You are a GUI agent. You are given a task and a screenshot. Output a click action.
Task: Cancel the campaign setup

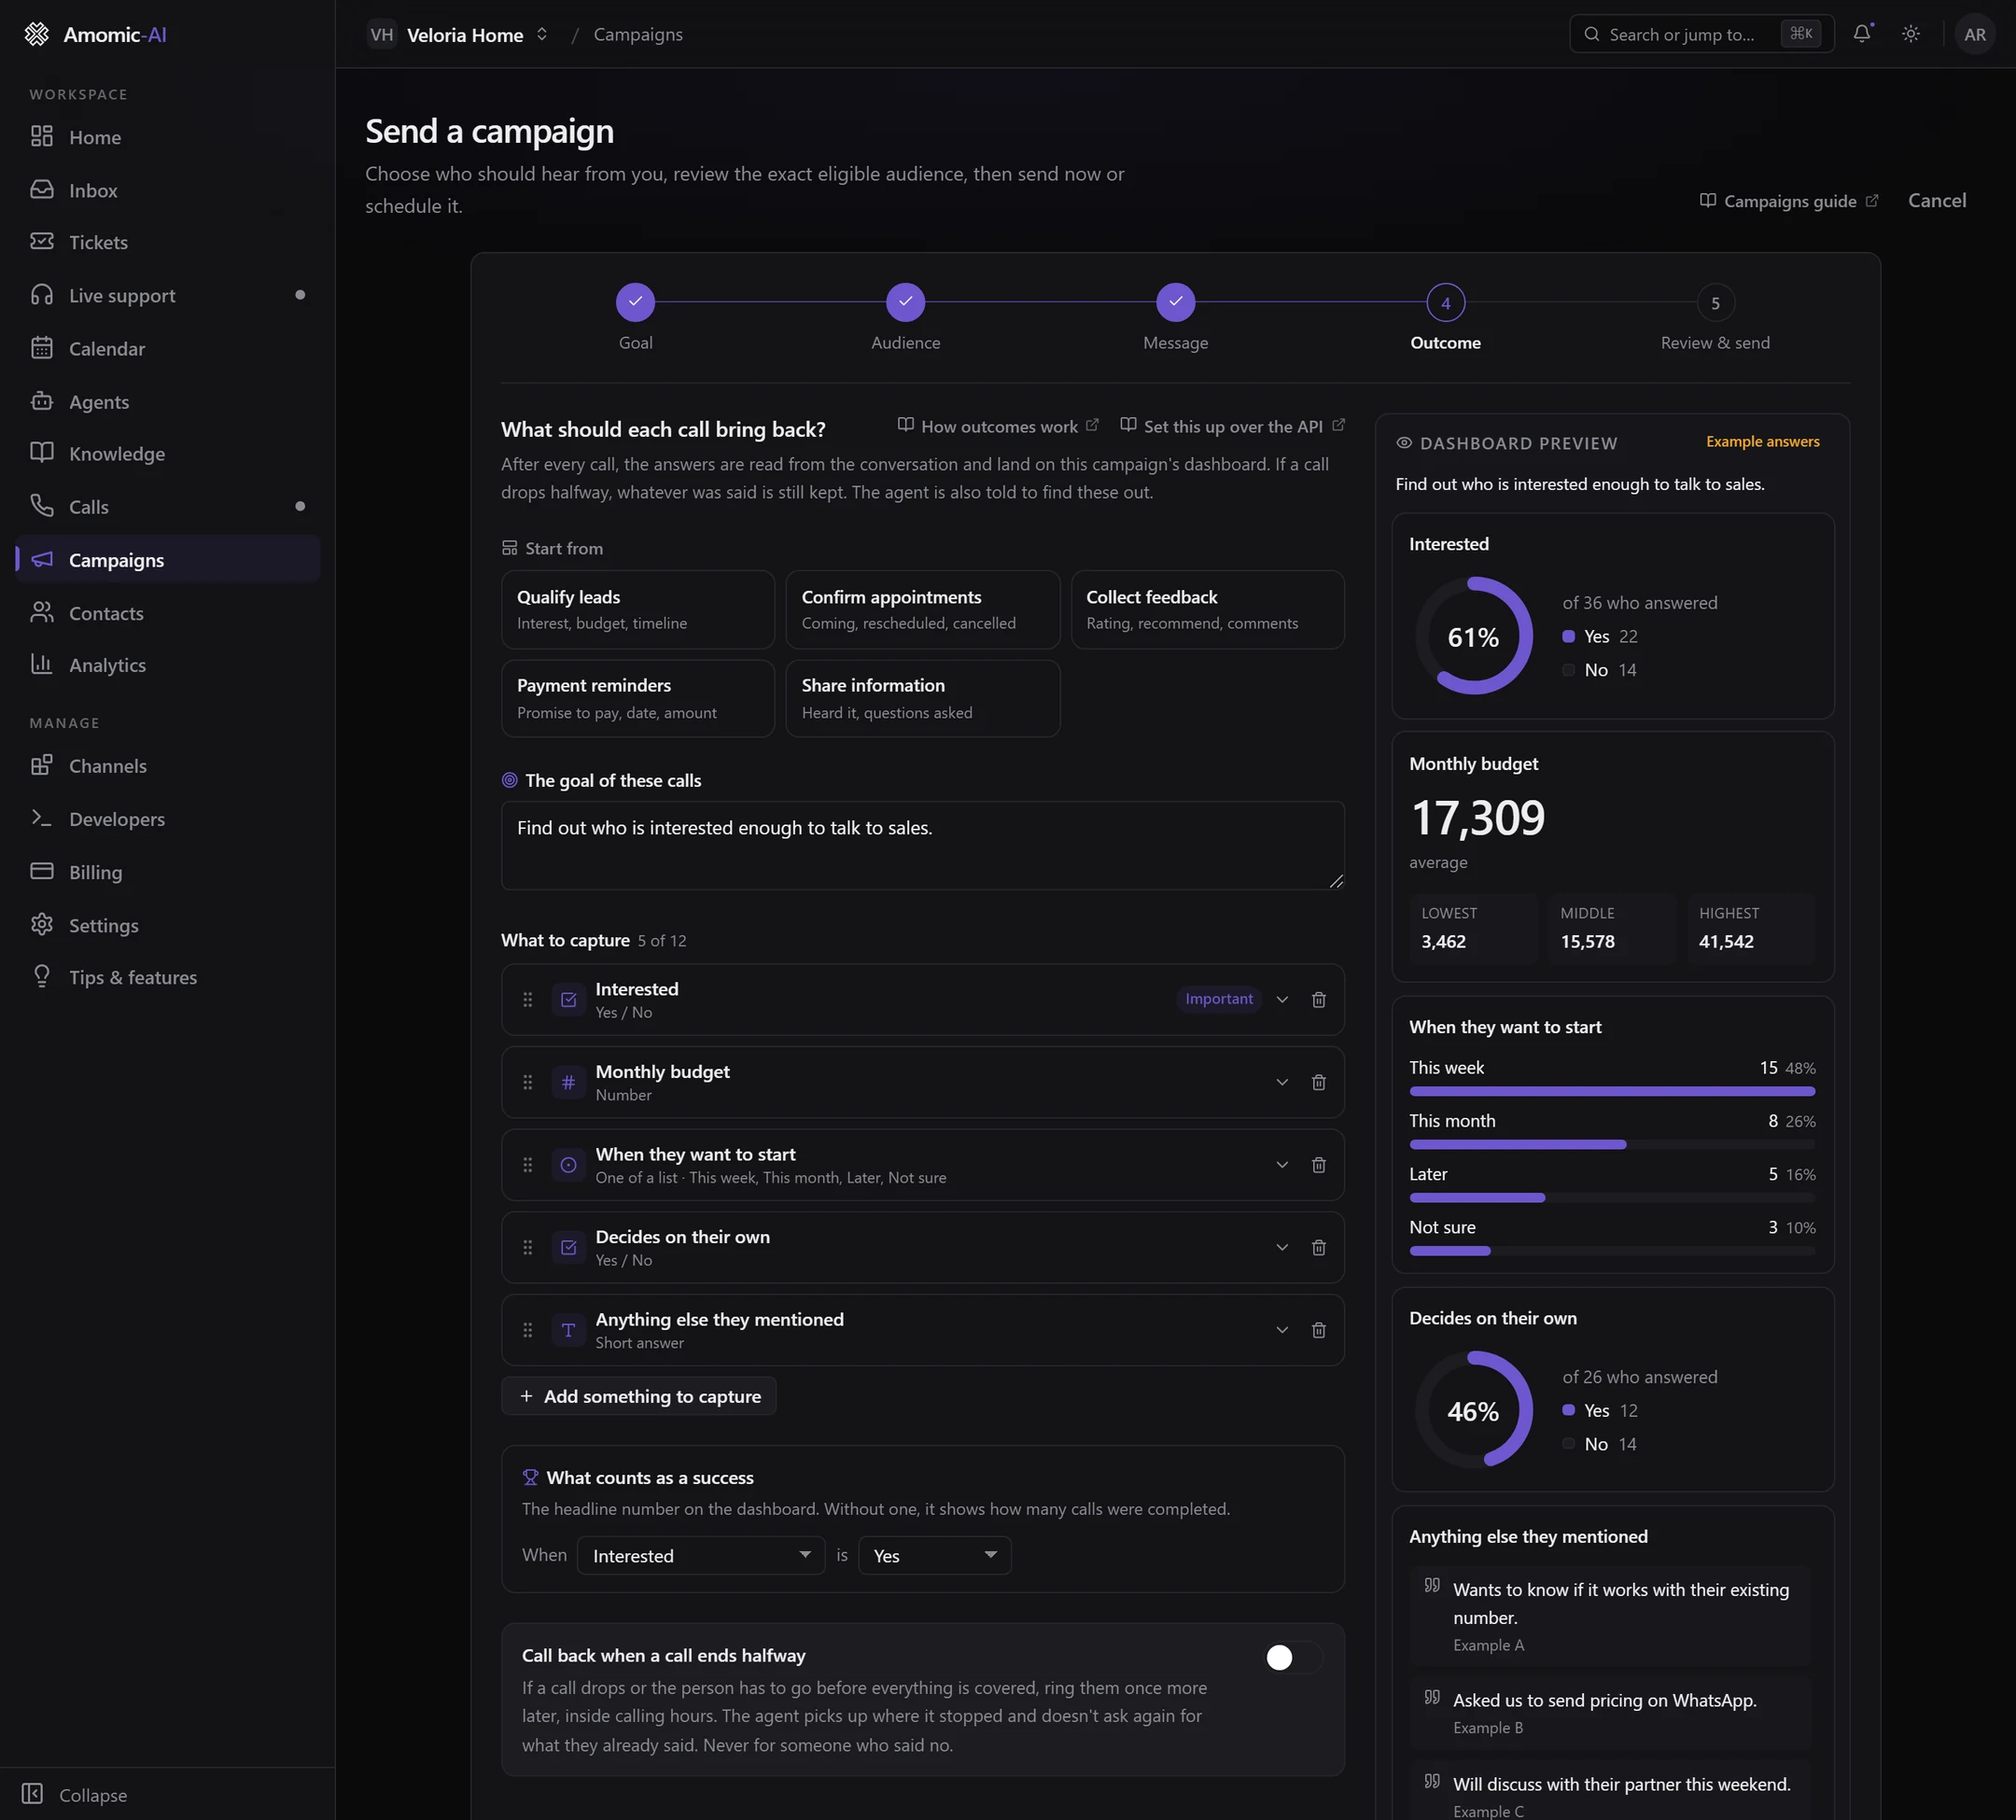[x=1937, y=200]
